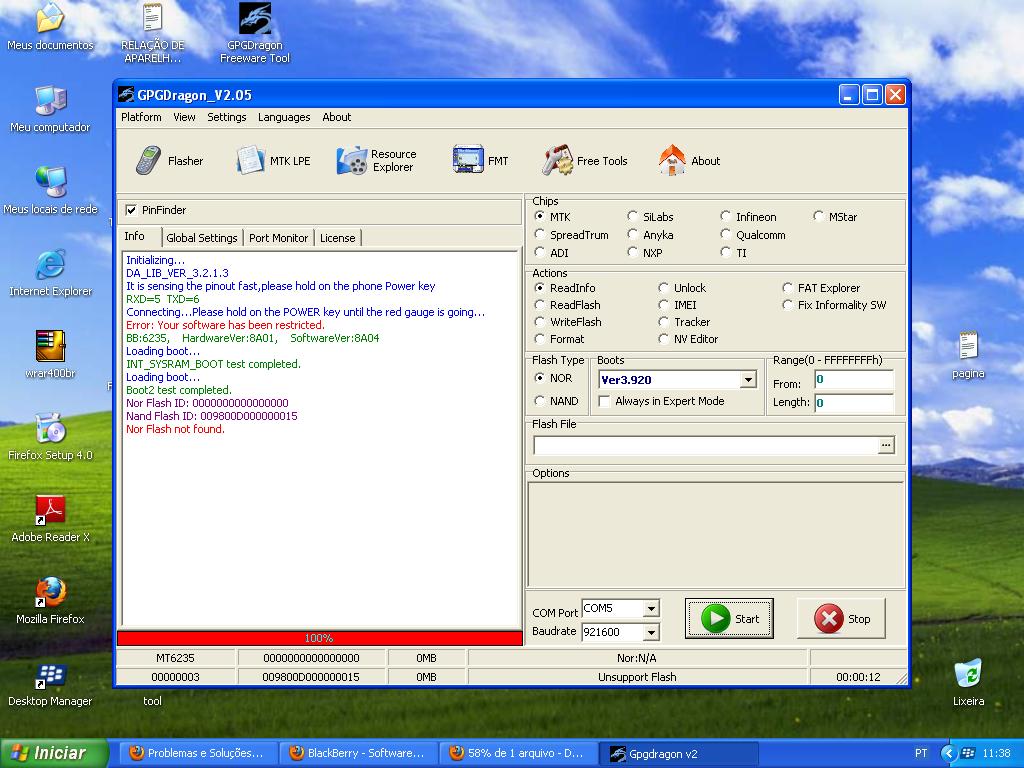The height and width of the screenshot is (768, 1024).
Task: Choose the ReadFlash action
Action: 539,305
